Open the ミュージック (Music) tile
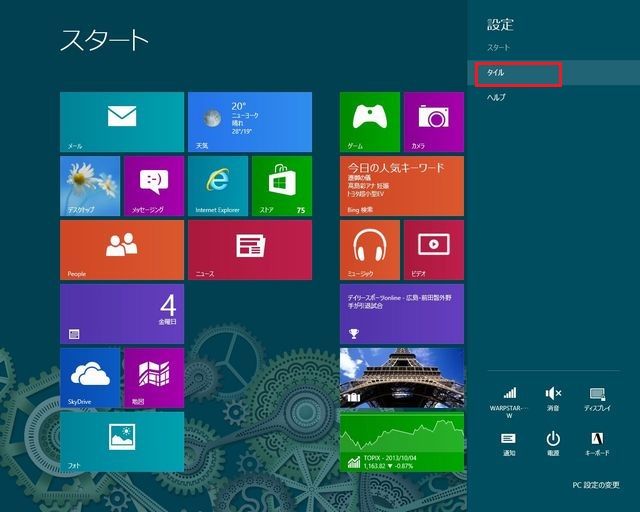This screenshot has height=512, width=640. tap(370, 250)
